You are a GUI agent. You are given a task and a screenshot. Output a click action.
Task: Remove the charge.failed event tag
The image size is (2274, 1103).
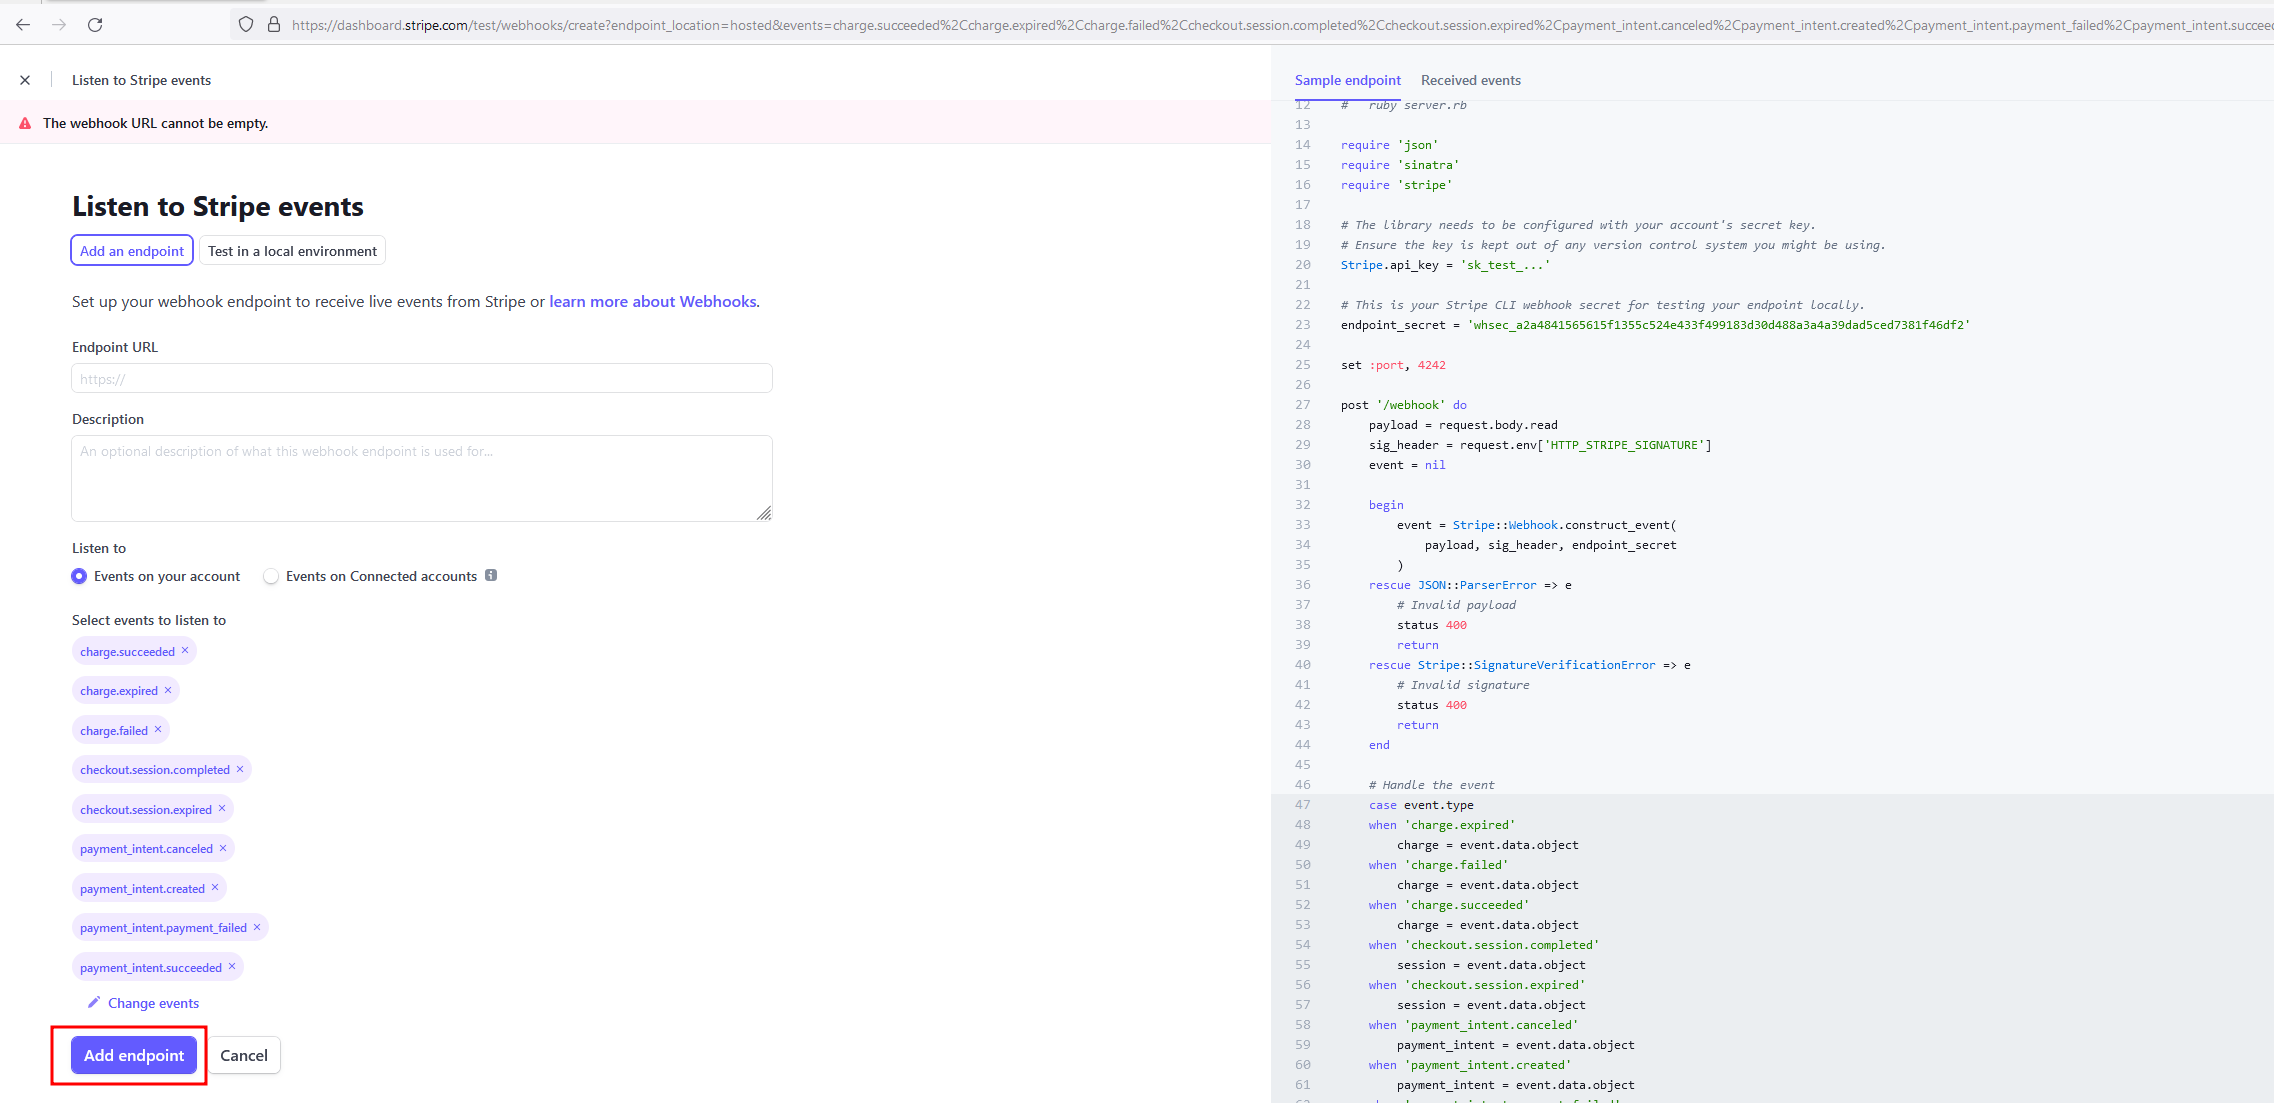158,729
